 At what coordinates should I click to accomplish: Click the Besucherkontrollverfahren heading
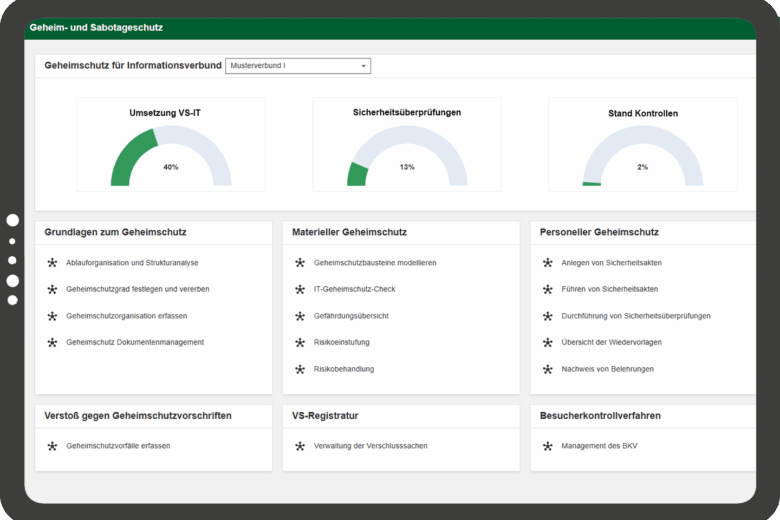[600, 416]
